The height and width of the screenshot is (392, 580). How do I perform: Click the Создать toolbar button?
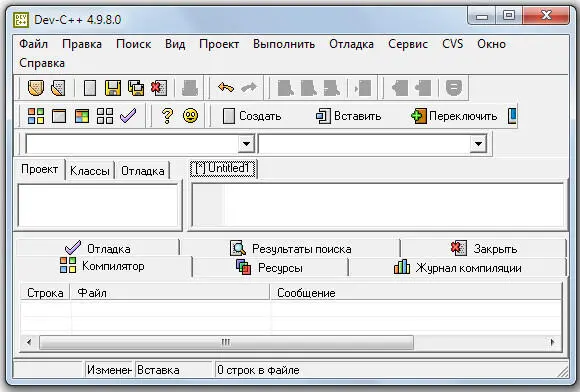pos(252,116)
